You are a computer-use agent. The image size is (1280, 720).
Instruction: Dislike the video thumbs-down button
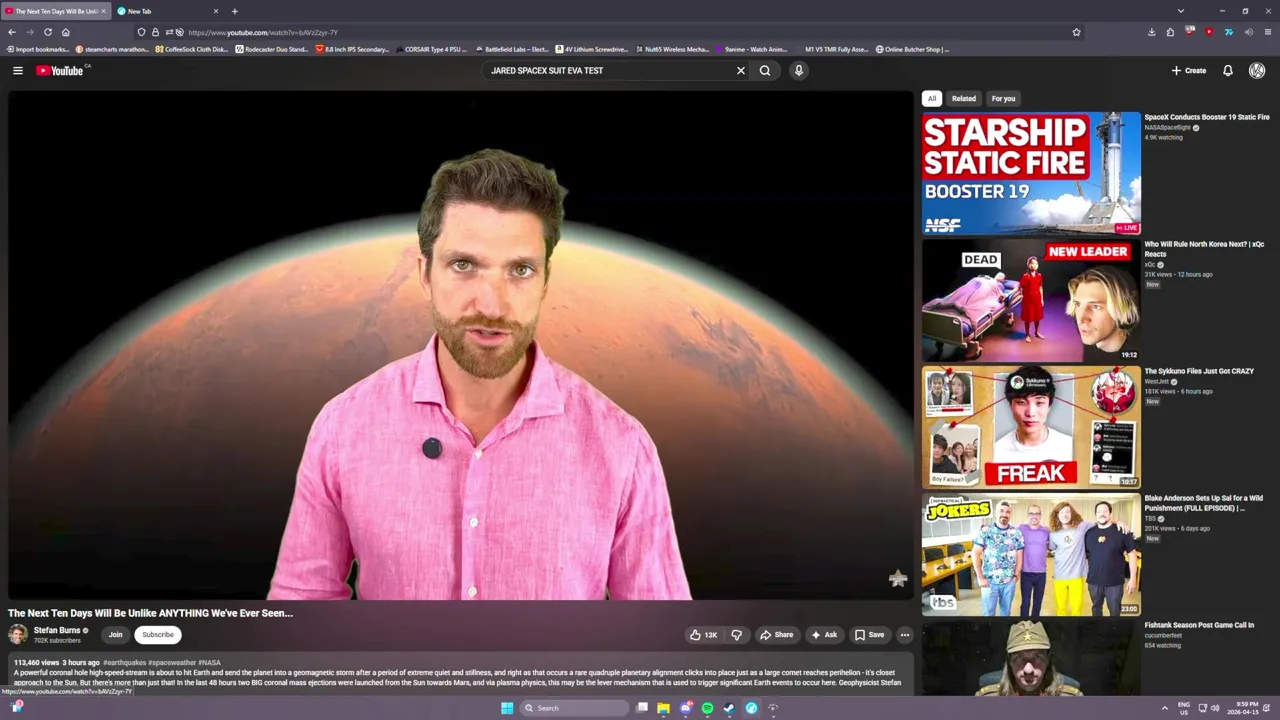(x=737, y=635)
